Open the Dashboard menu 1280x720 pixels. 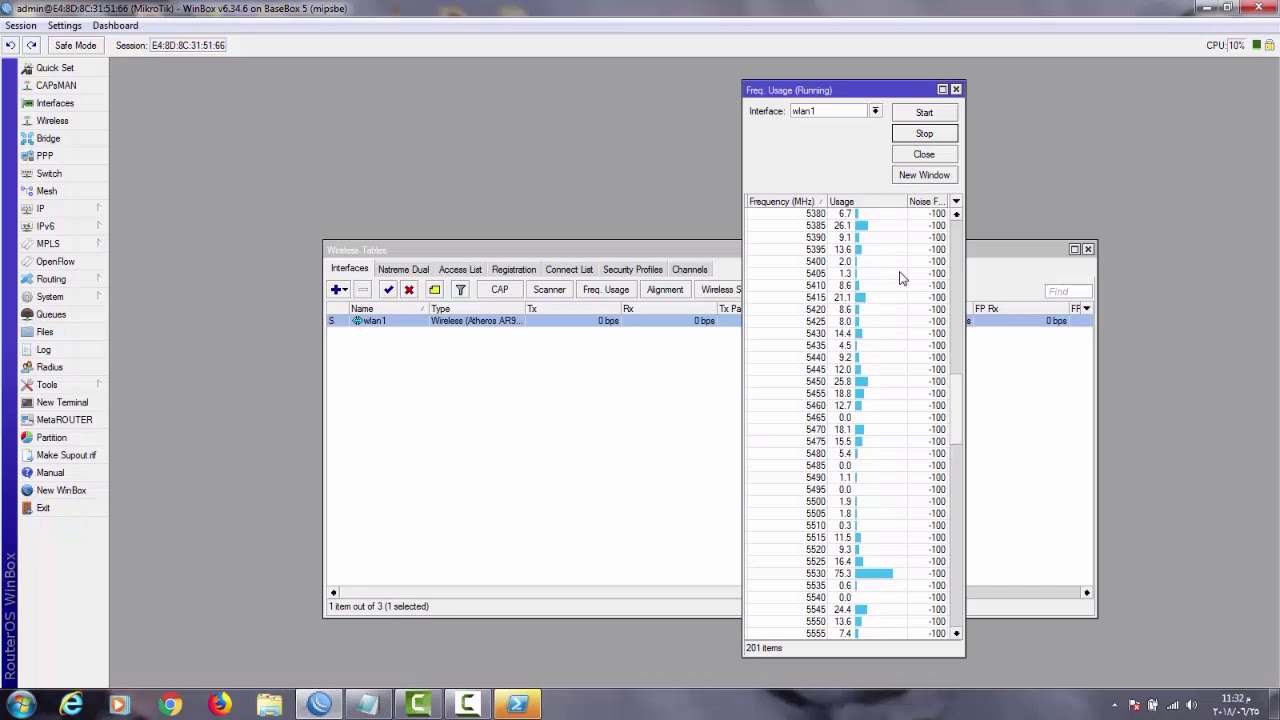click(115, 25)
